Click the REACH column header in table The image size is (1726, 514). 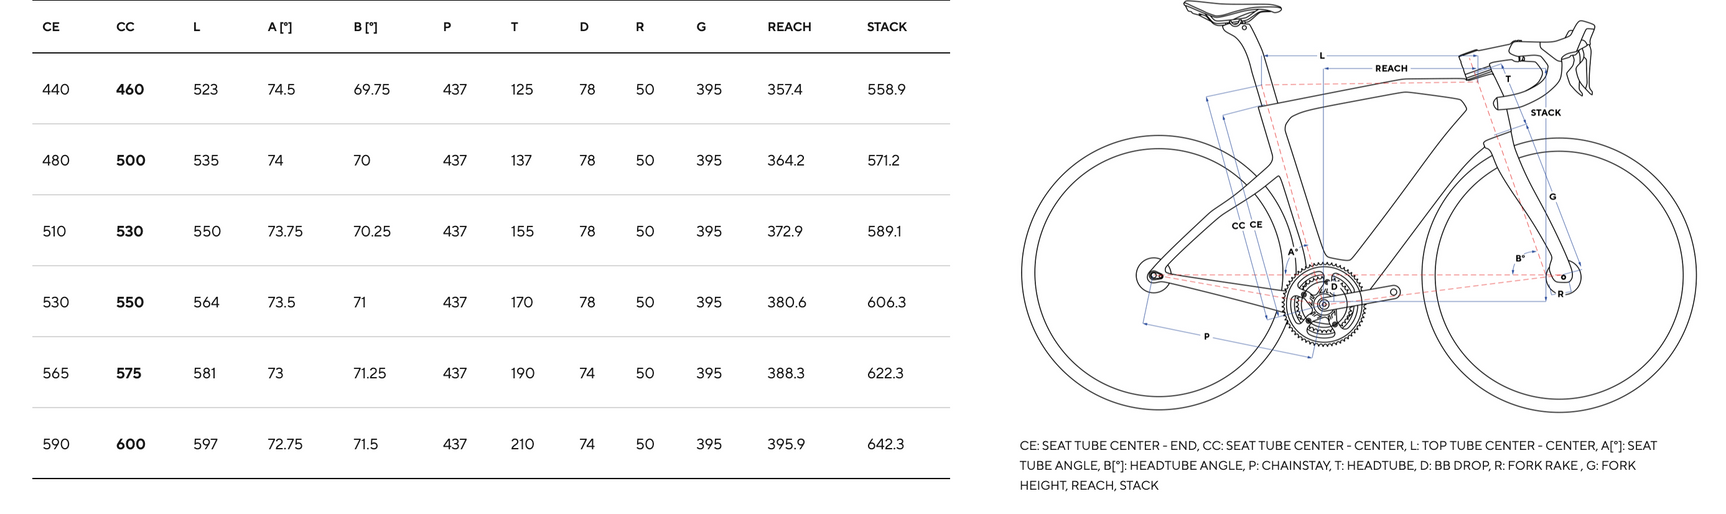(788, 27)
